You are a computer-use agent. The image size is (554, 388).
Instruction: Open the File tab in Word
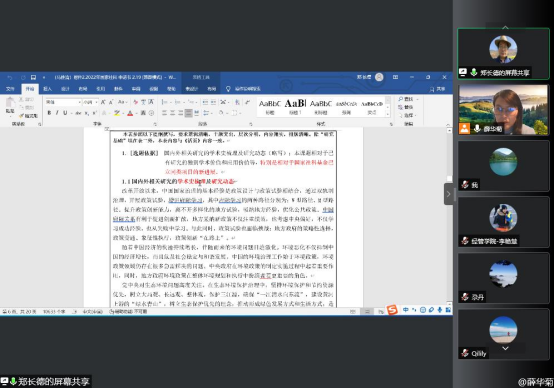[10, 89]
